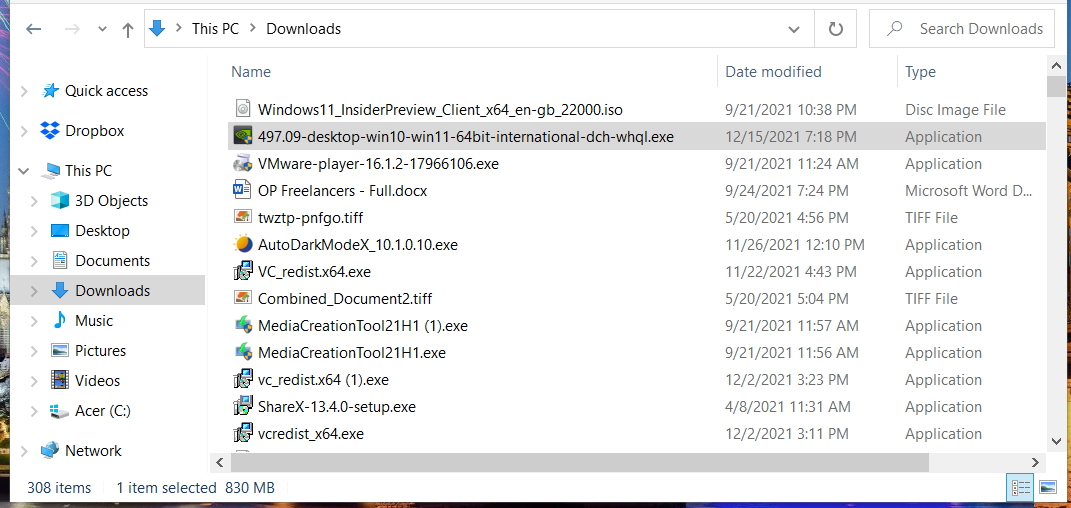Select the AutoDarkModeX moon icon
Image resolution: width=1071 pixels, height=508 pixels.
242,244
